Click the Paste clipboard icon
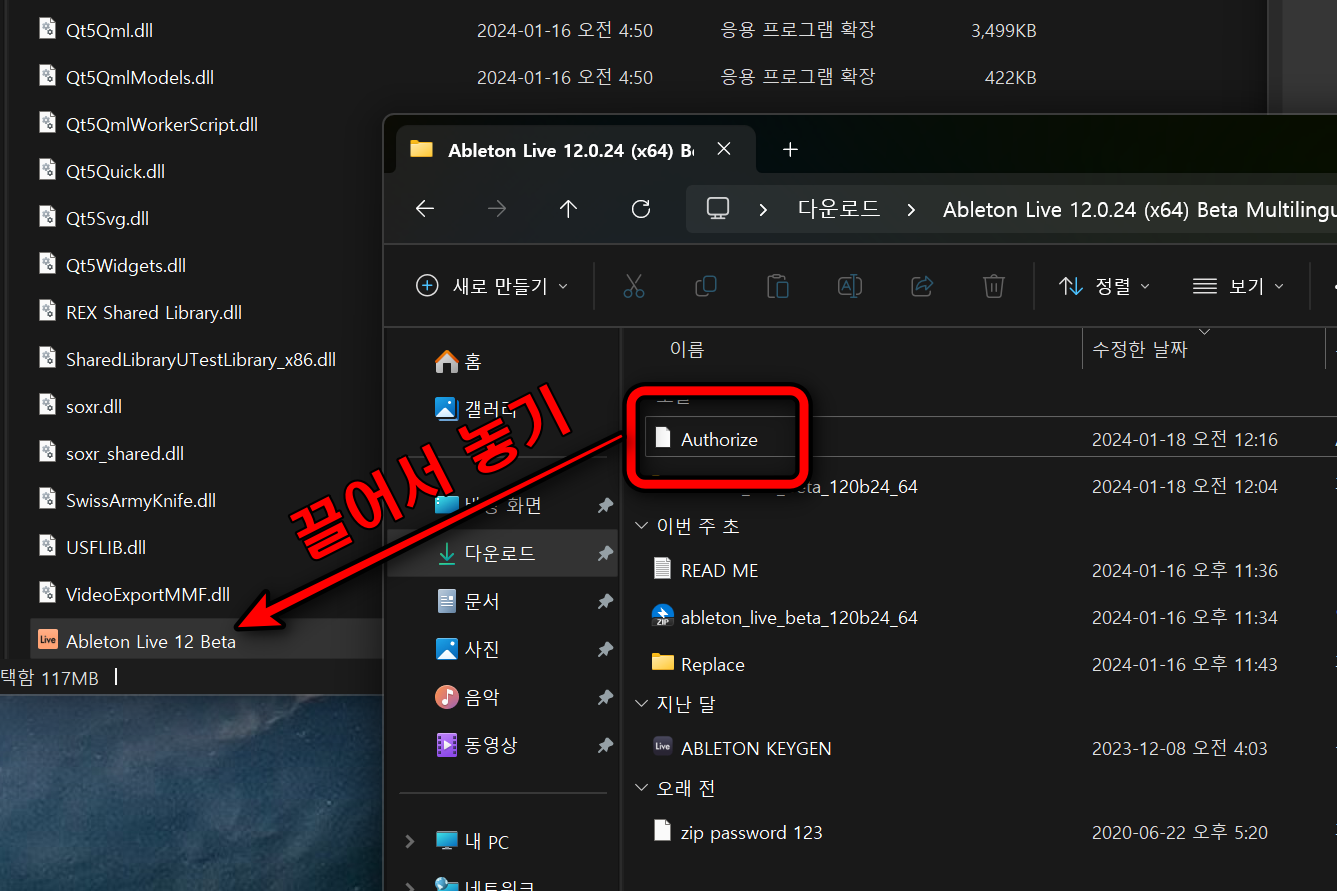Viewport: 1337px width, 891px height. 778,287
